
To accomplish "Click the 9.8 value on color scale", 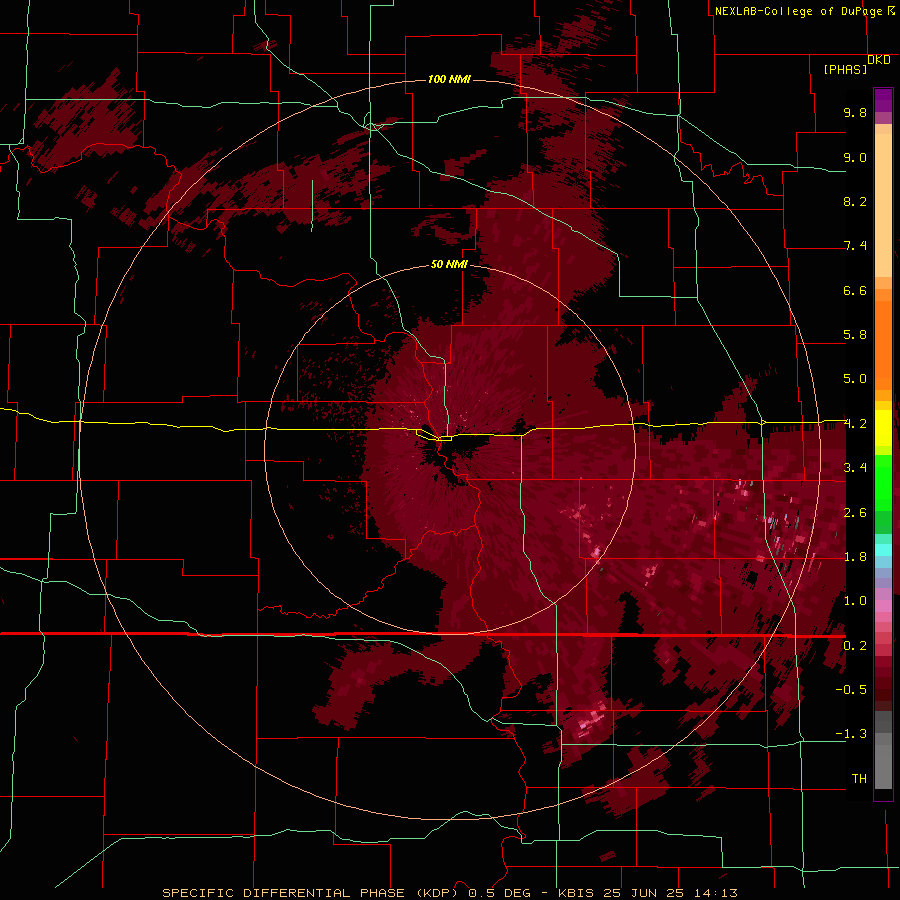I will click(855, 112).
